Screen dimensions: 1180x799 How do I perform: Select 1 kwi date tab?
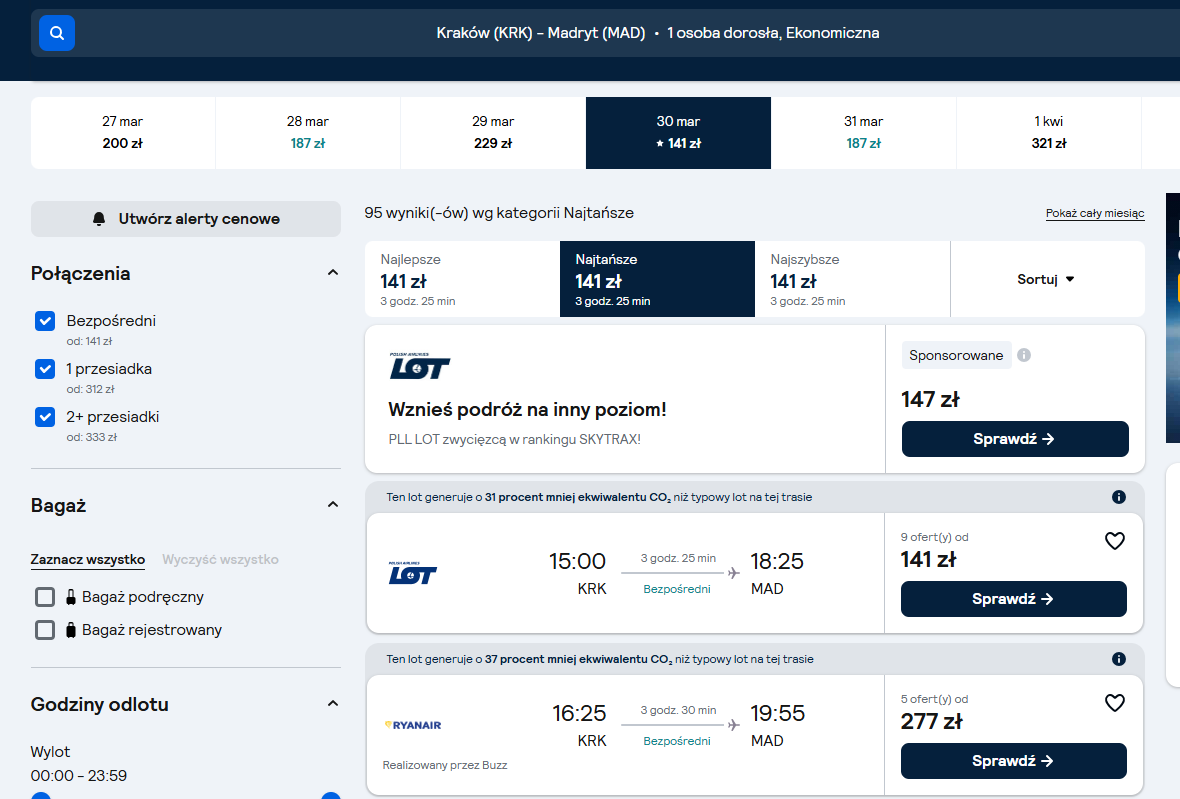click(x=1048, y=132)
